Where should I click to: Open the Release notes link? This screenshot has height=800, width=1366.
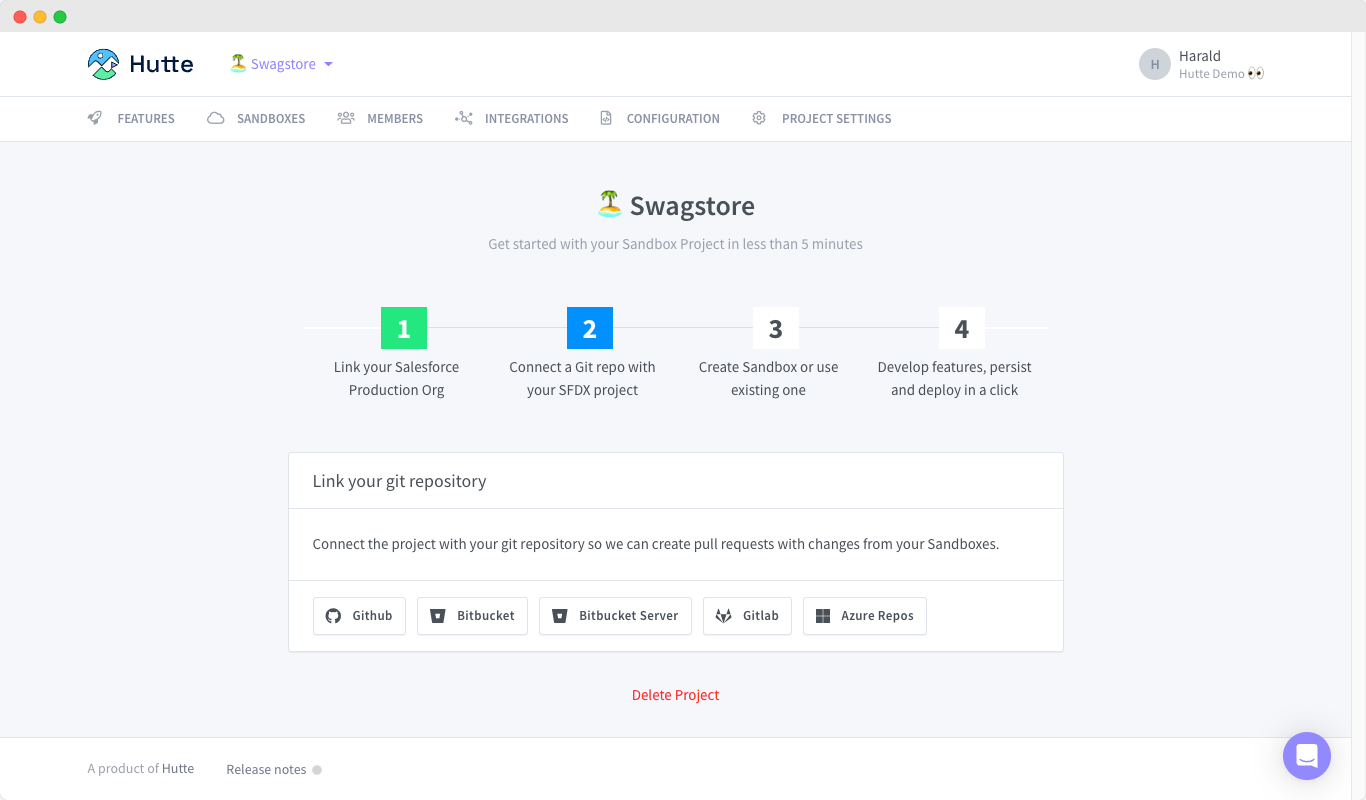tap(266, 769)
